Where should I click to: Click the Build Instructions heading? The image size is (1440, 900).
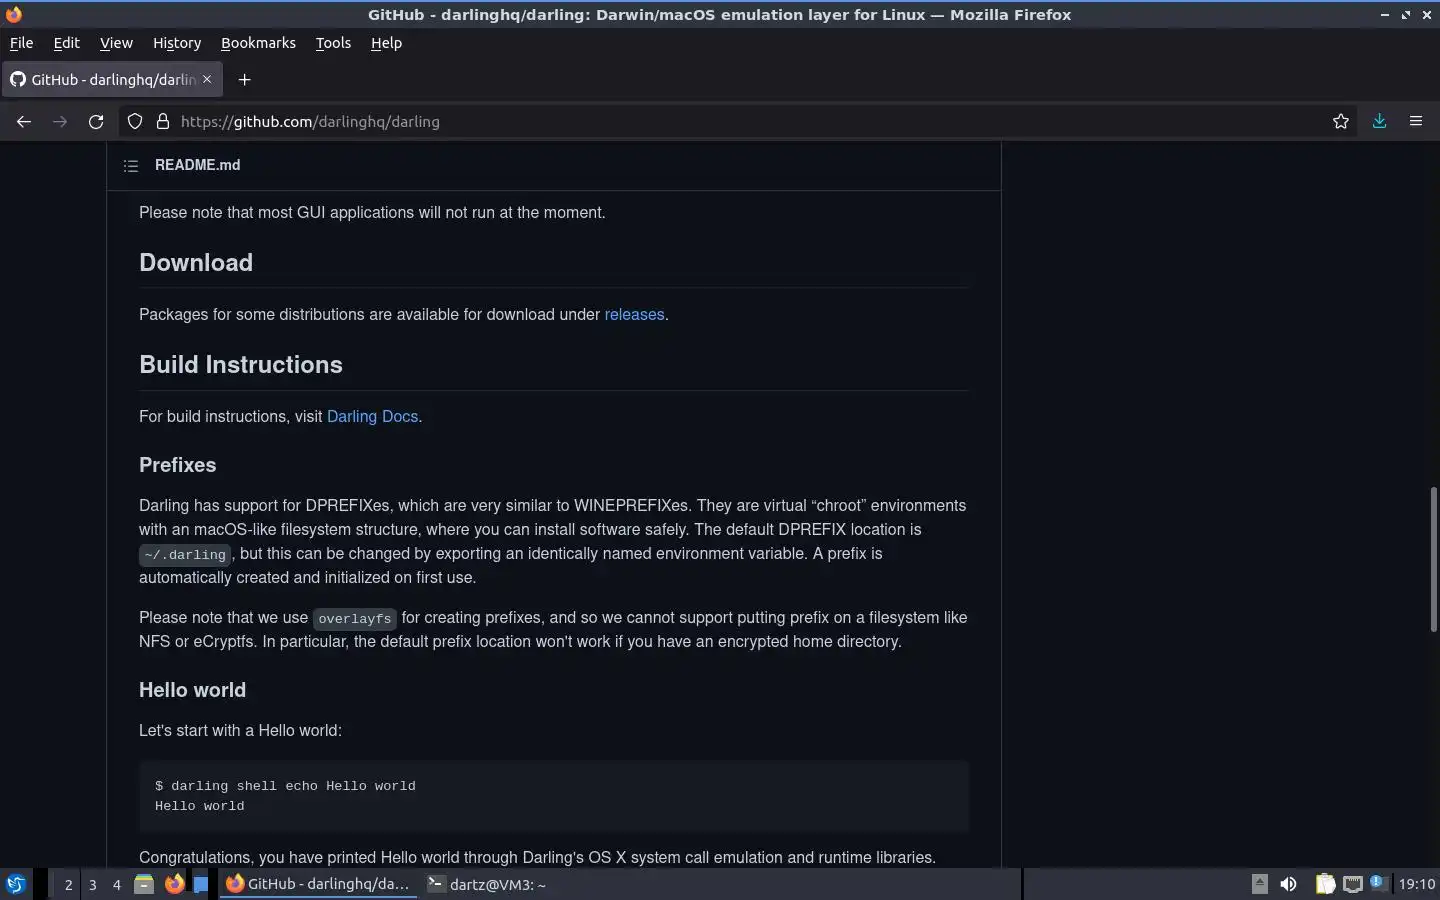point(241,364)
